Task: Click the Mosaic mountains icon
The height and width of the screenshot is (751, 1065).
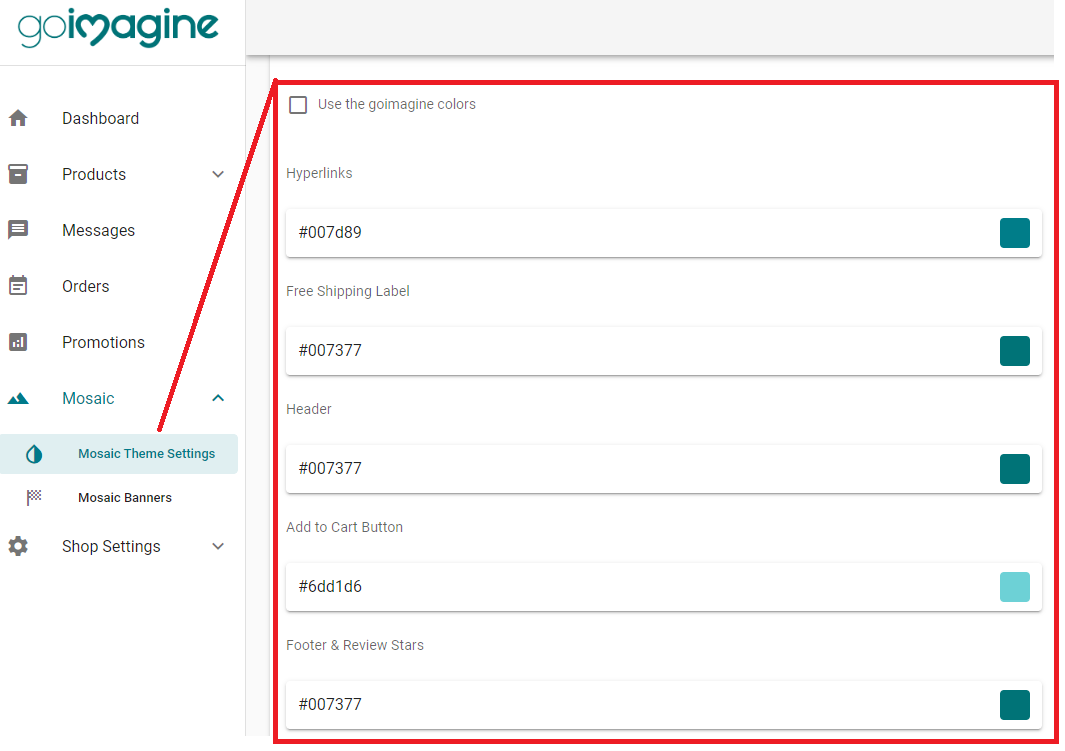Action: click(18, 398)
